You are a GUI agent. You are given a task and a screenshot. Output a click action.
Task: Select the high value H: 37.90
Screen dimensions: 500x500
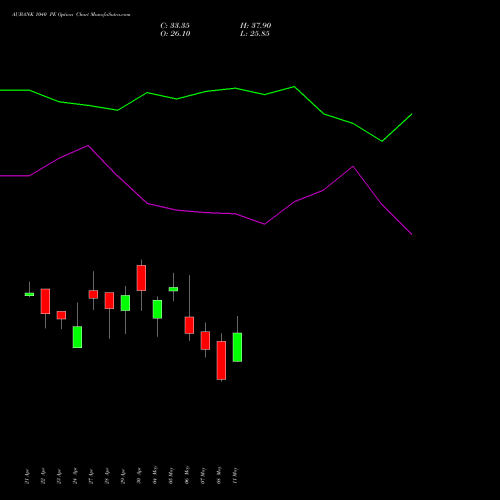click(256, 26)
